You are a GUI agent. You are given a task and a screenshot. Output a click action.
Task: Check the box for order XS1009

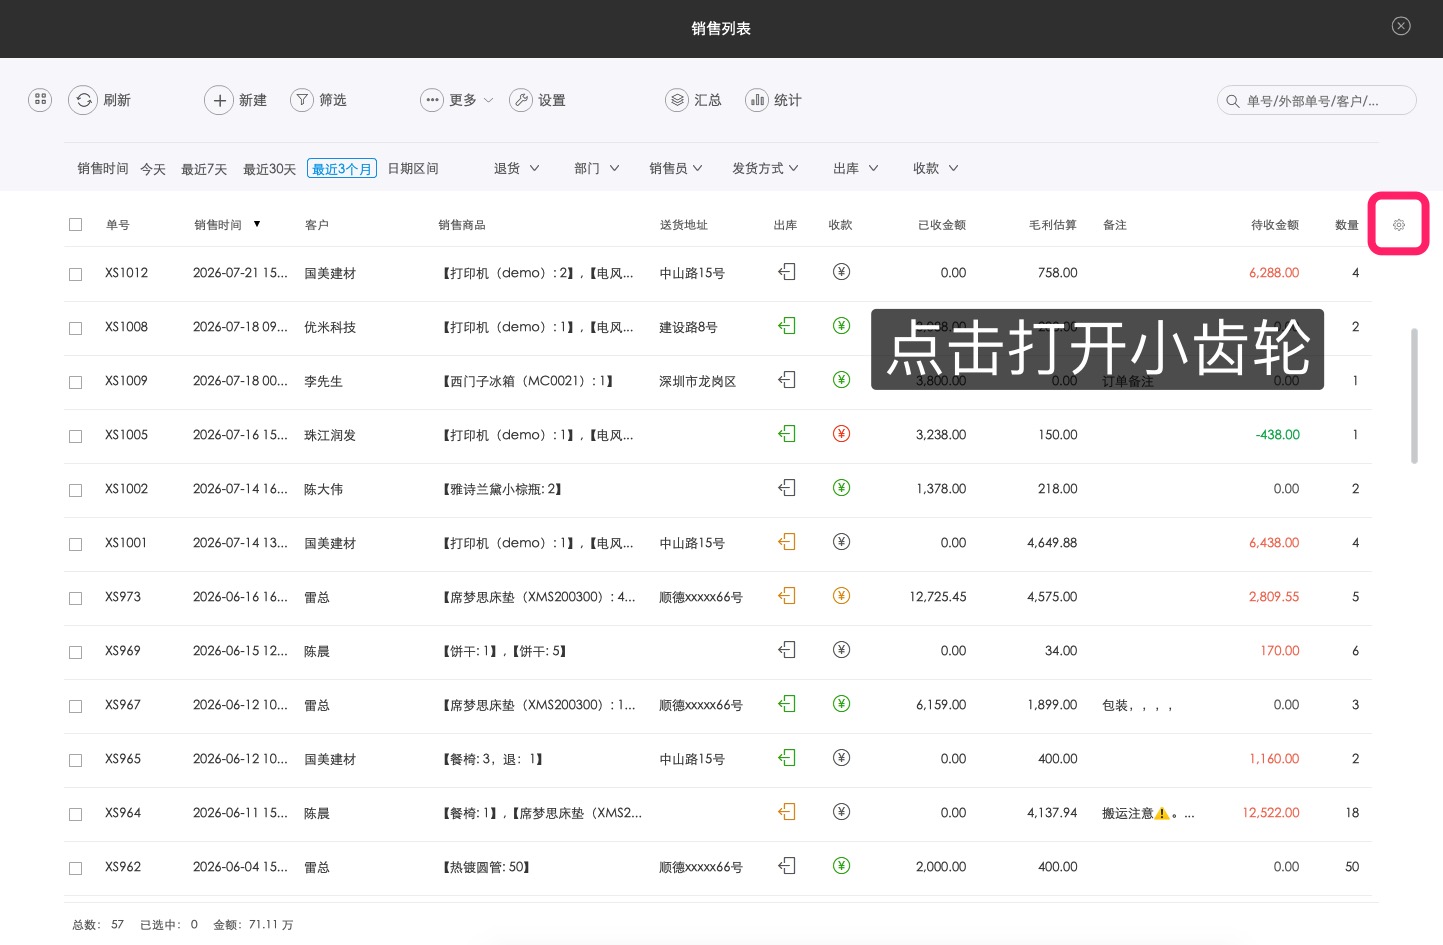tap(75, 382)
